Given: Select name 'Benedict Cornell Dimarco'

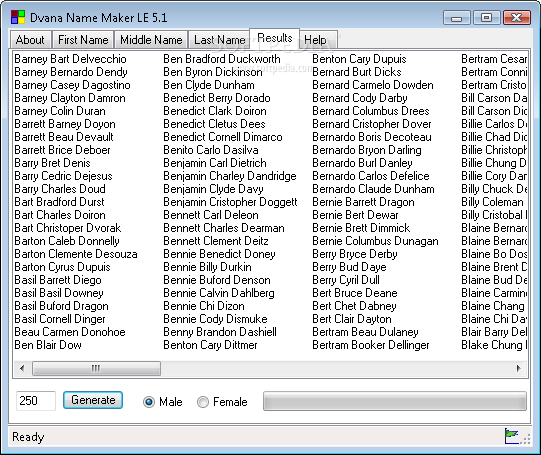Looking at the screenshot, I should tap(223, 137).
